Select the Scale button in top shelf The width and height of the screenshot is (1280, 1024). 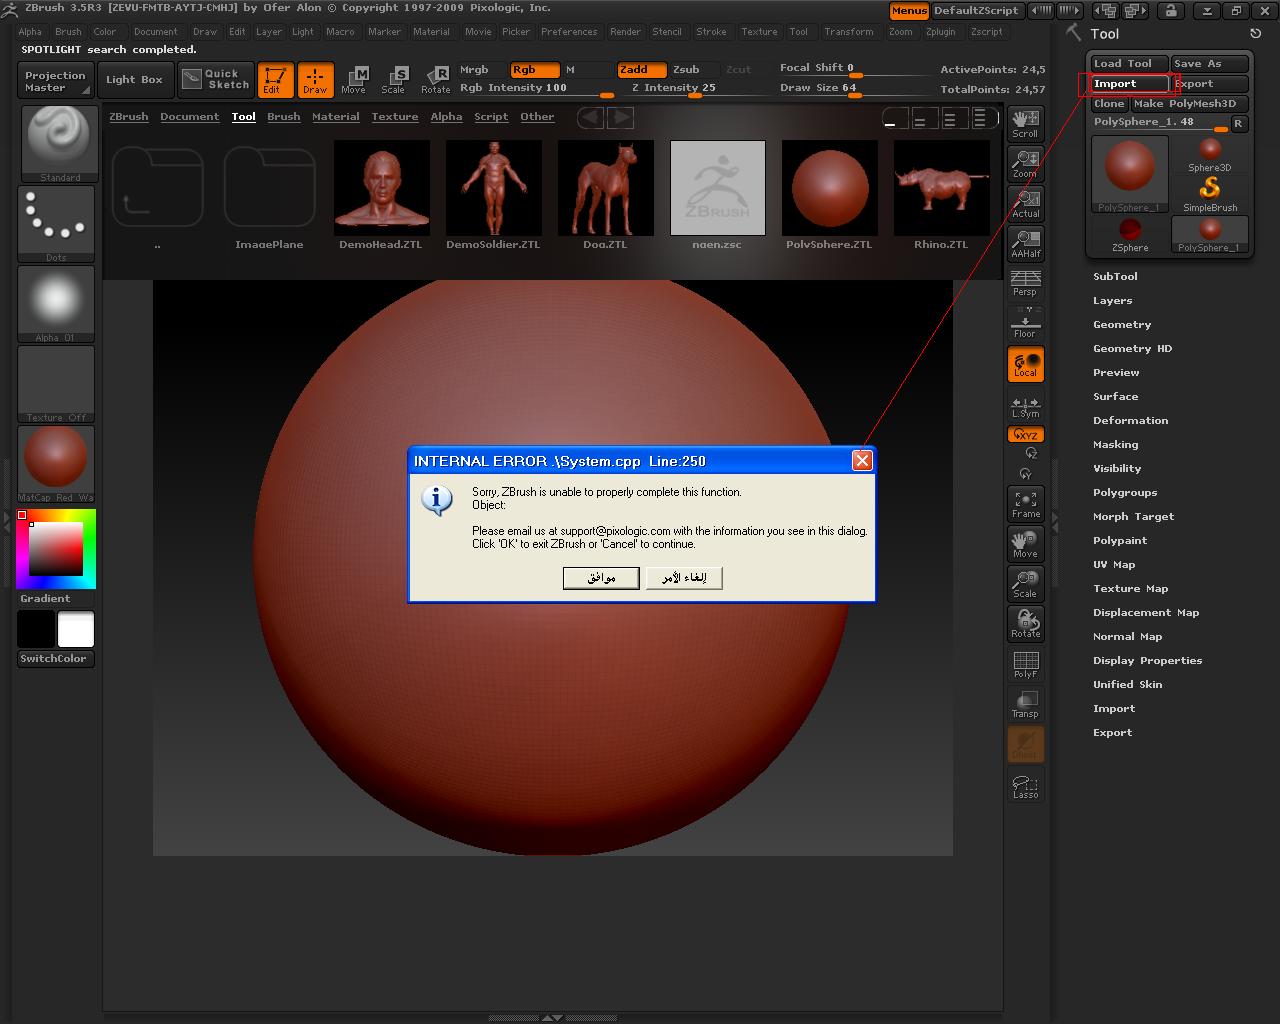pyautogui.click(x=394, y=80)
